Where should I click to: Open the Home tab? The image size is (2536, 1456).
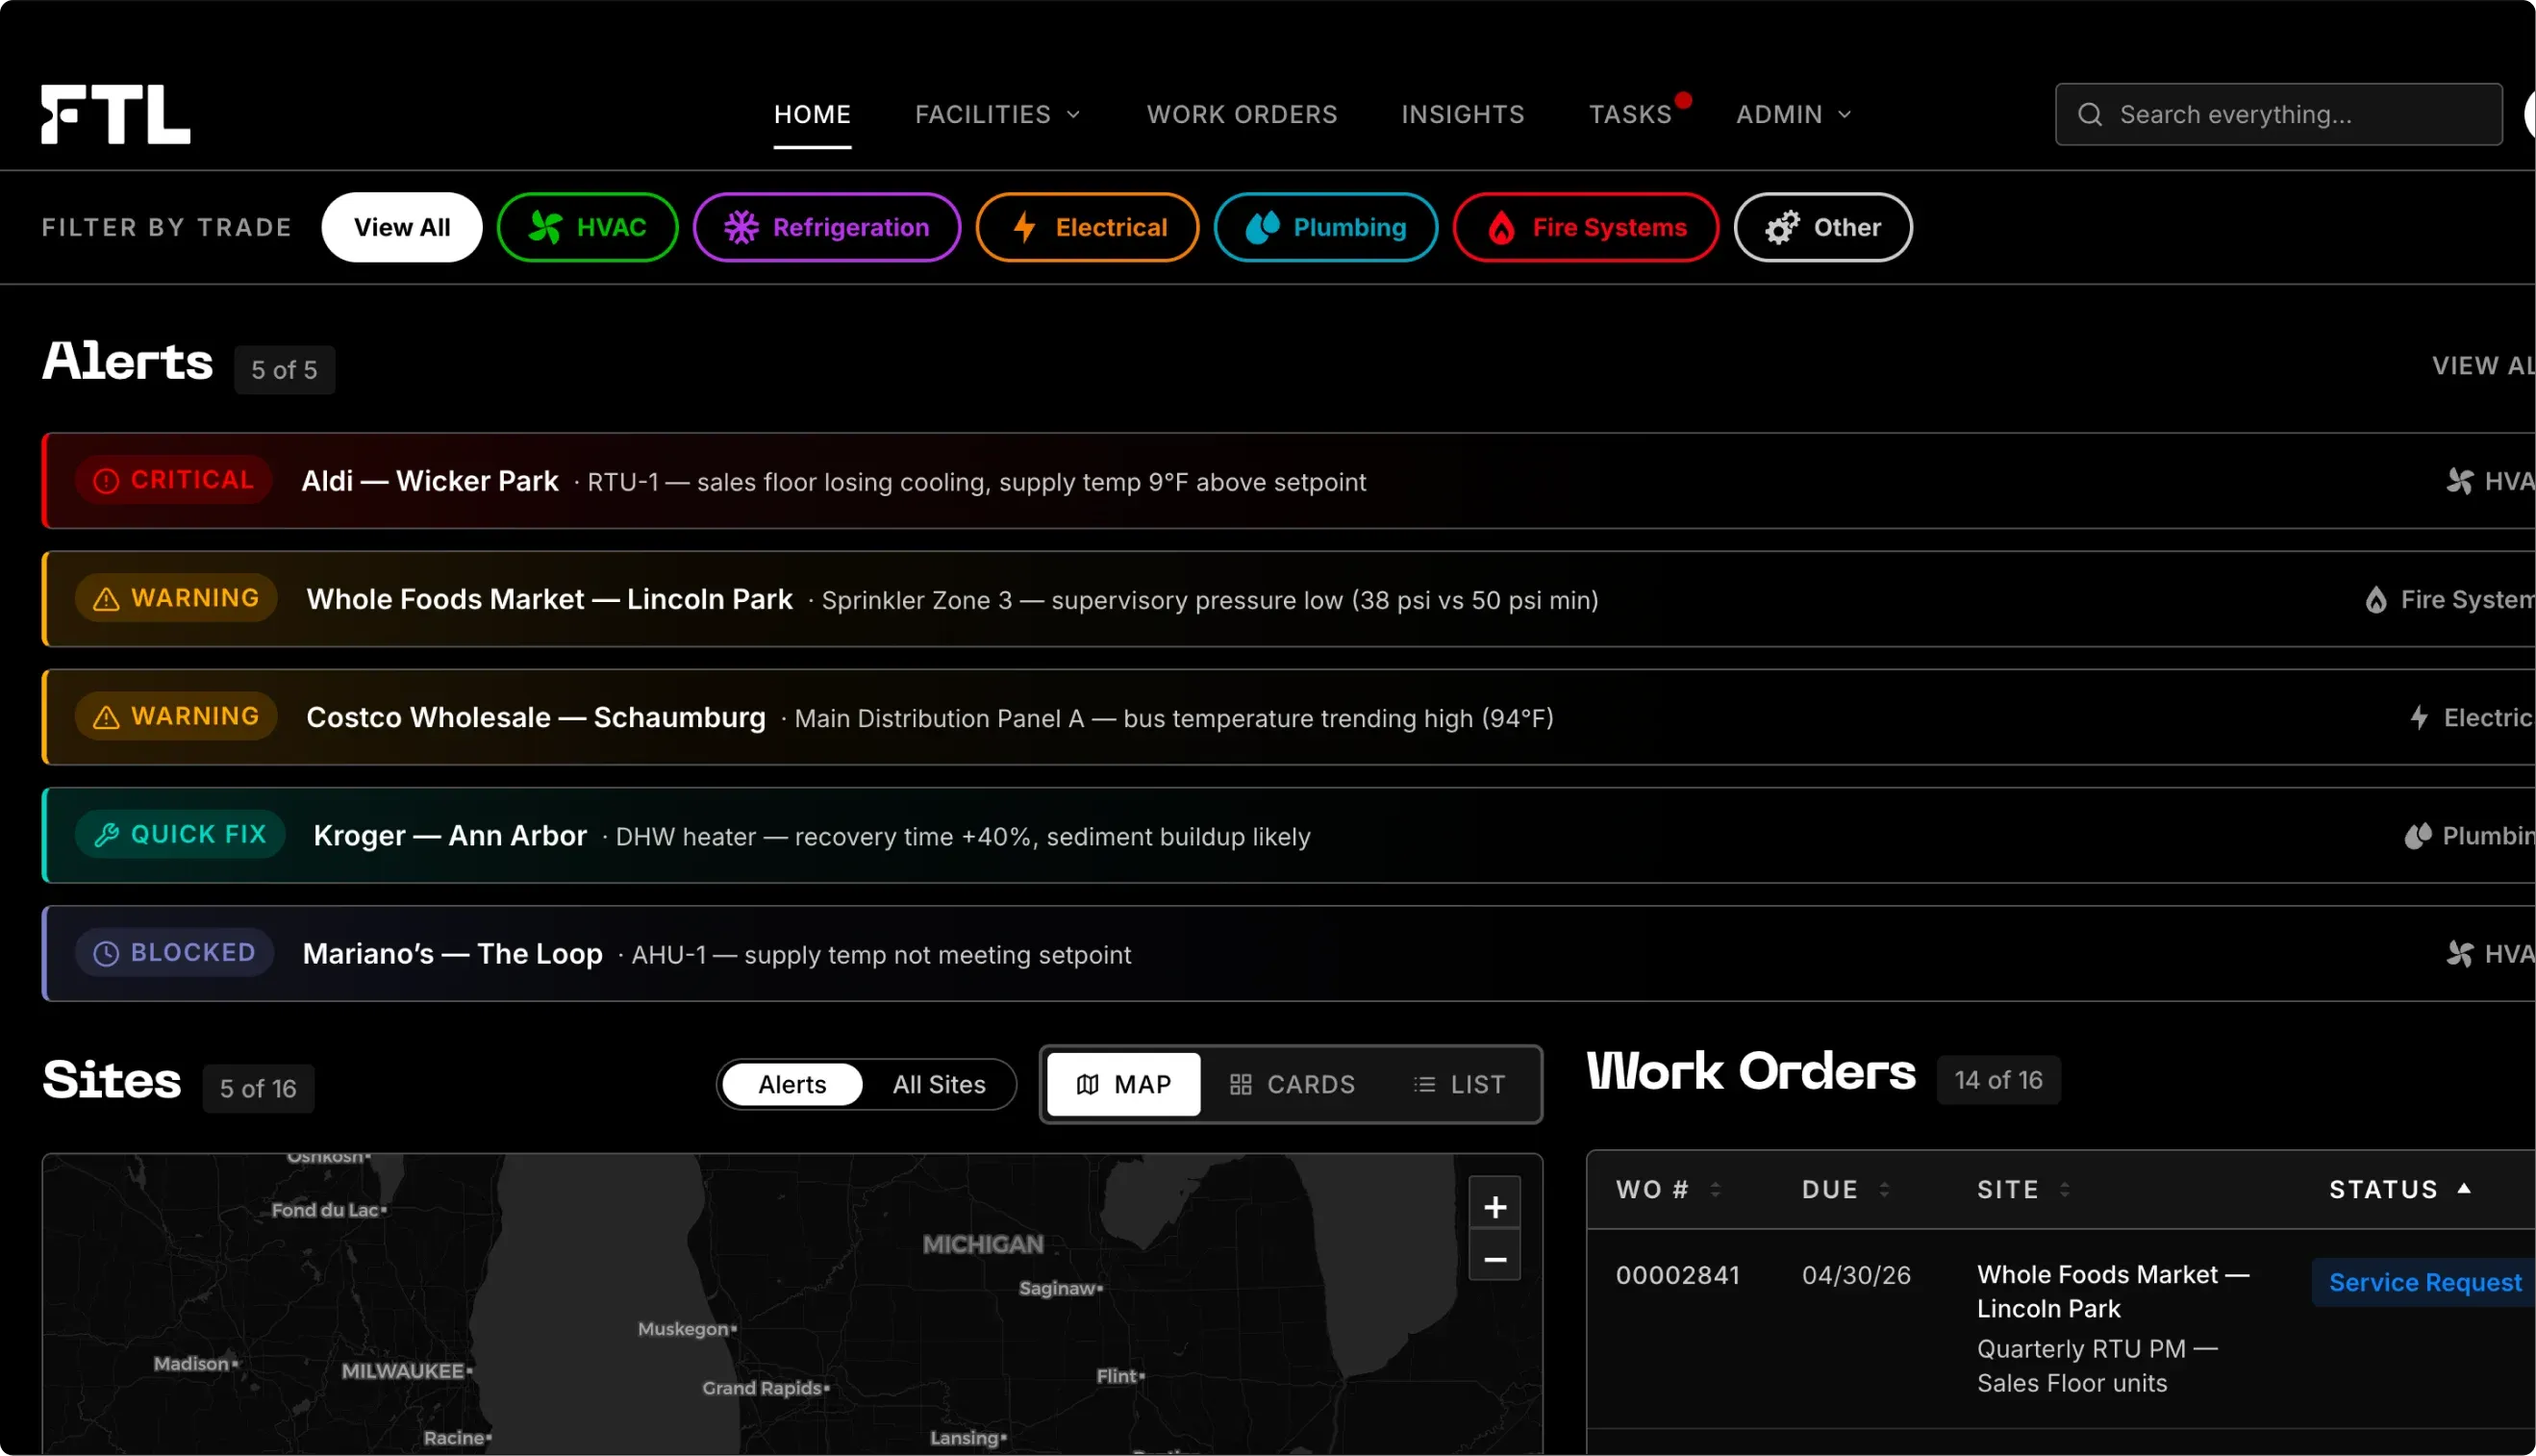[x=812, y=114]
